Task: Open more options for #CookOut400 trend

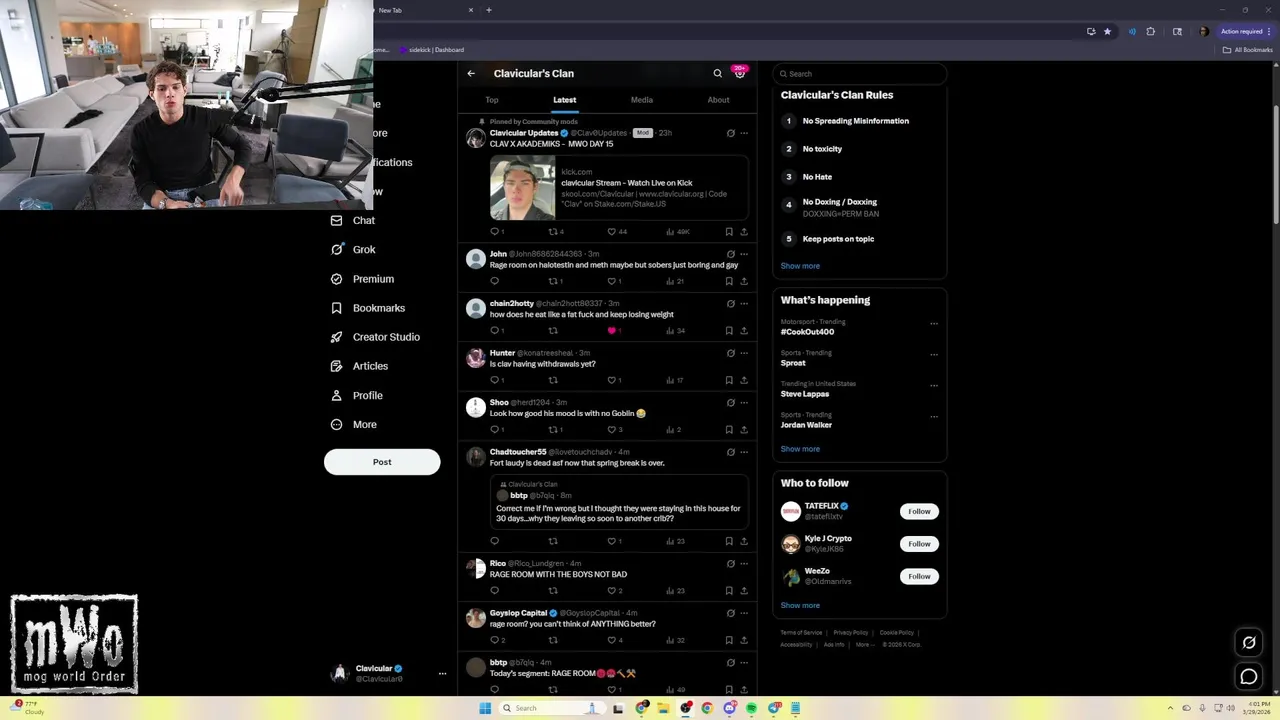Action: pos(934,324)
